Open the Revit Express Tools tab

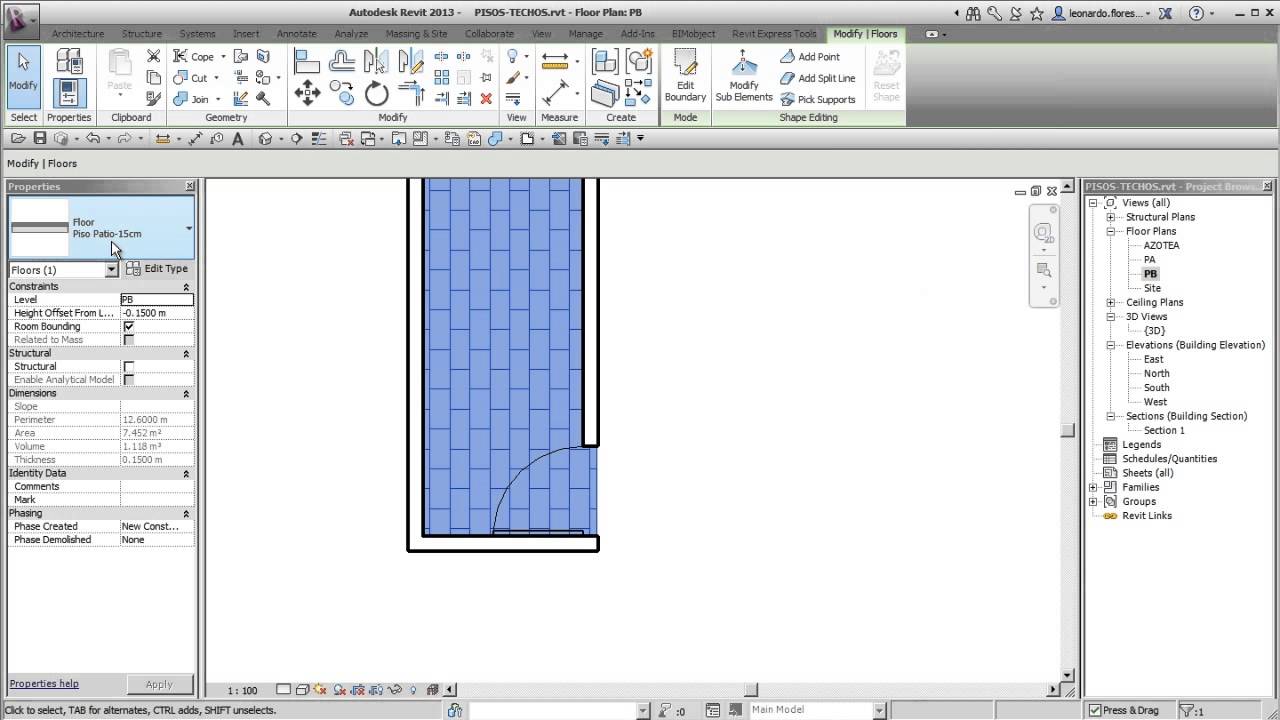[774, 34]
